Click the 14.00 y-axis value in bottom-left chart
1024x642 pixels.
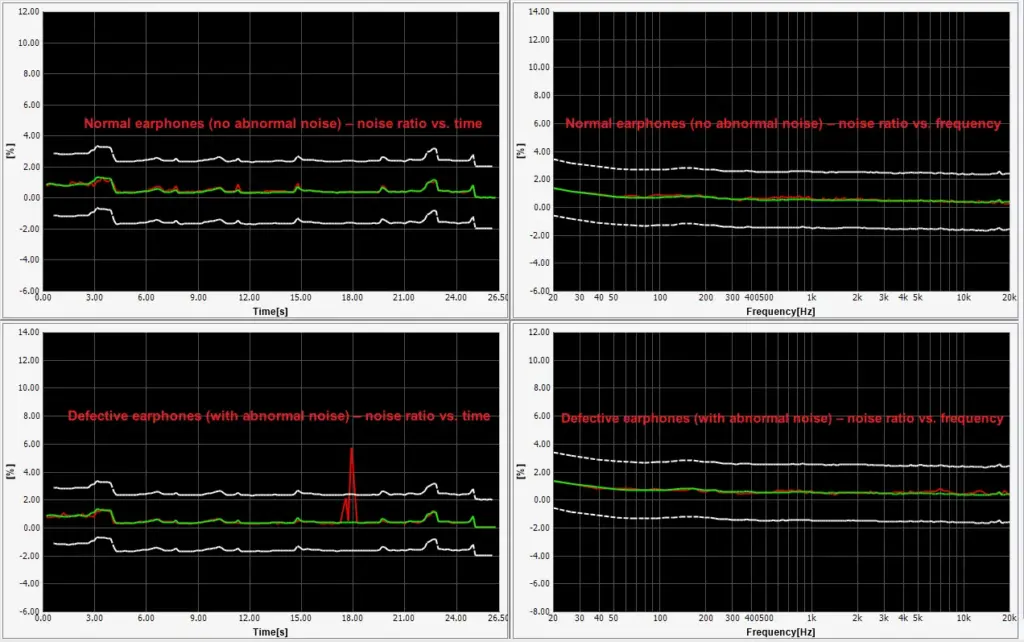tap(28, 332)
